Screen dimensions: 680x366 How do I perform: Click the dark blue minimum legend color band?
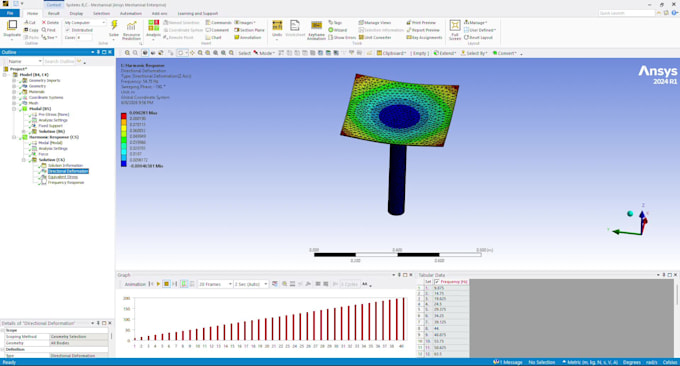tap(124, 164)
